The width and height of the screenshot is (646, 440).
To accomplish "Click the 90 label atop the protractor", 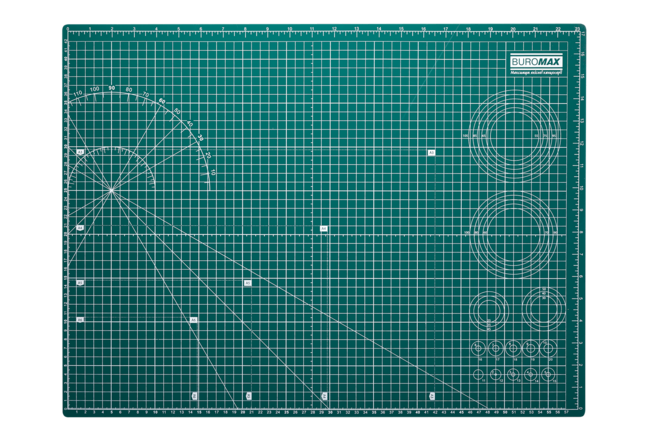I will (x=112, y=88).
